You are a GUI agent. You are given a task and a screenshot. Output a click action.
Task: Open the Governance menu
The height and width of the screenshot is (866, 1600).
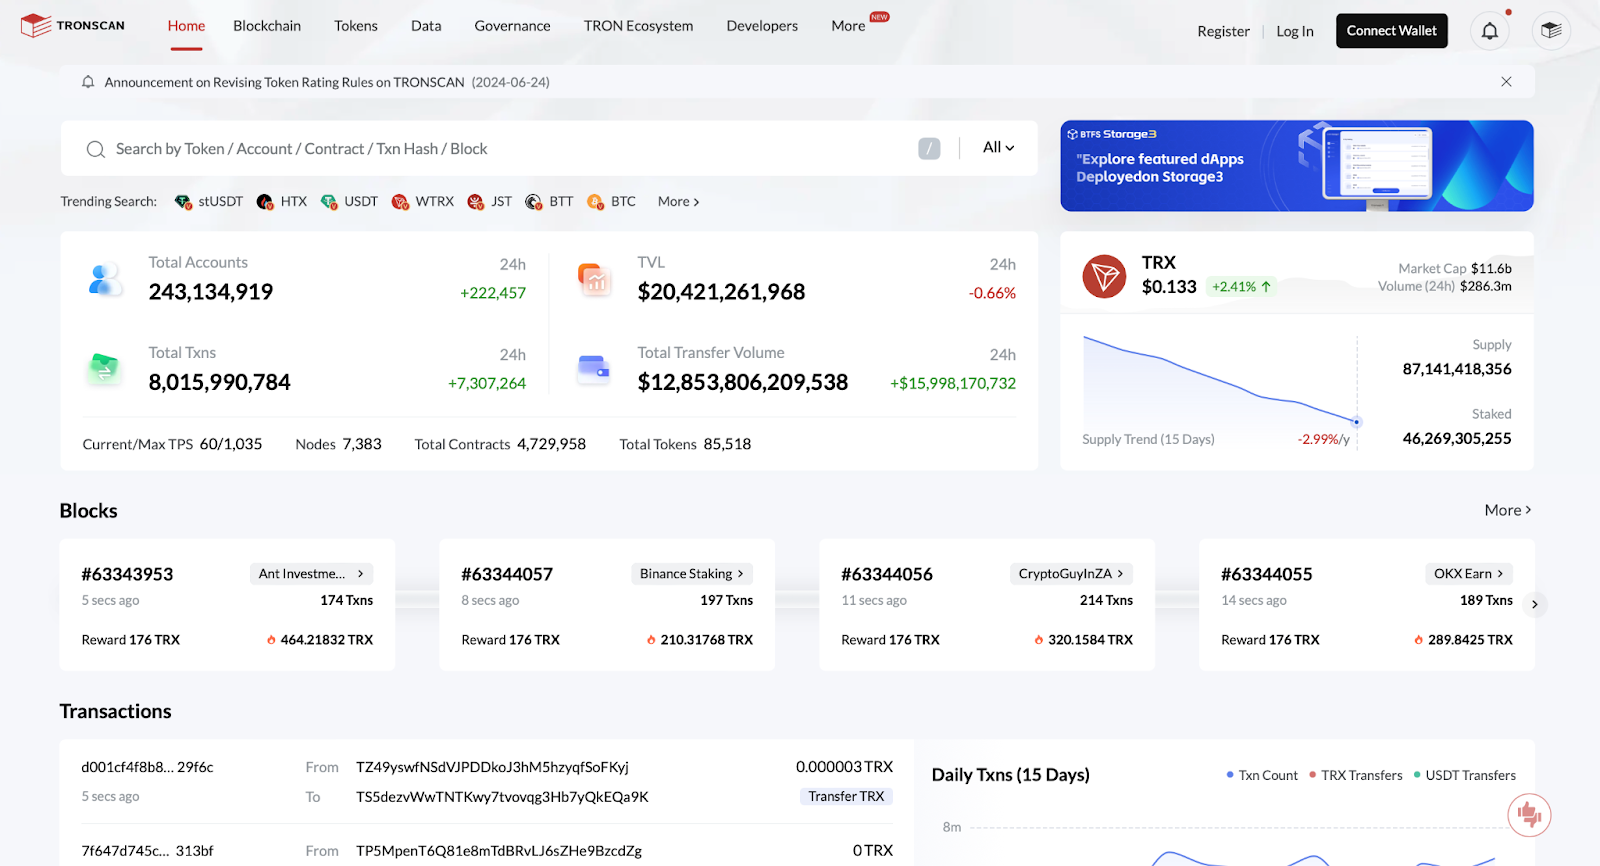pyautogui.click(x=512, y=26)
